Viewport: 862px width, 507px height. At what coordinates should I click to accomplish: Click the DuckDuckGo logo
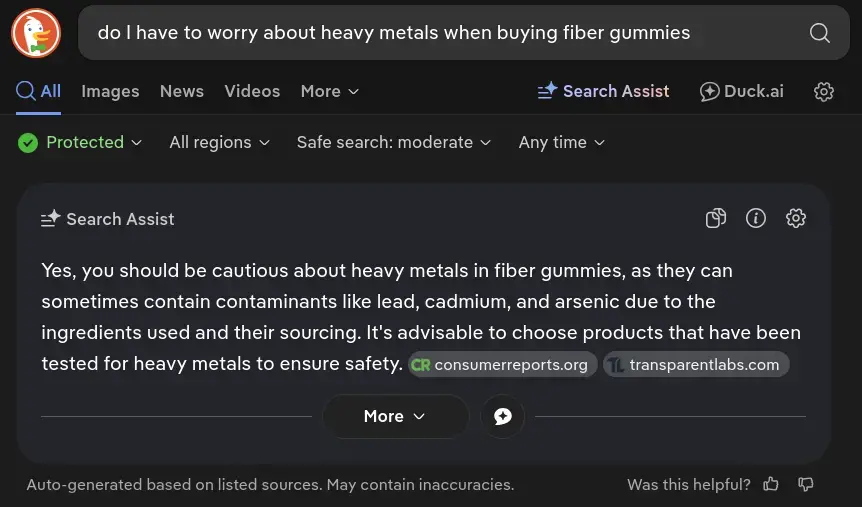[x=35, y=33]
